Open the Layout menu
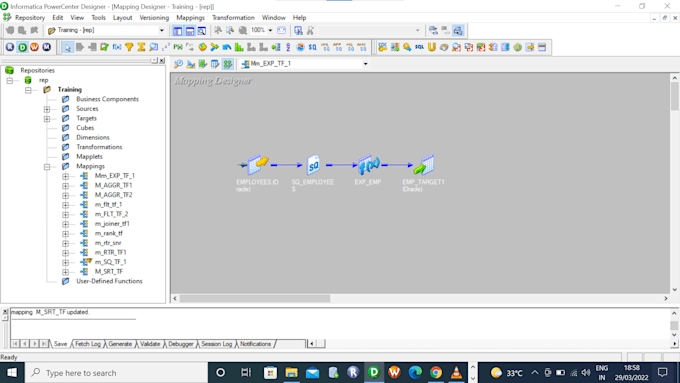The image size is (680, 383). pos(122,18)
